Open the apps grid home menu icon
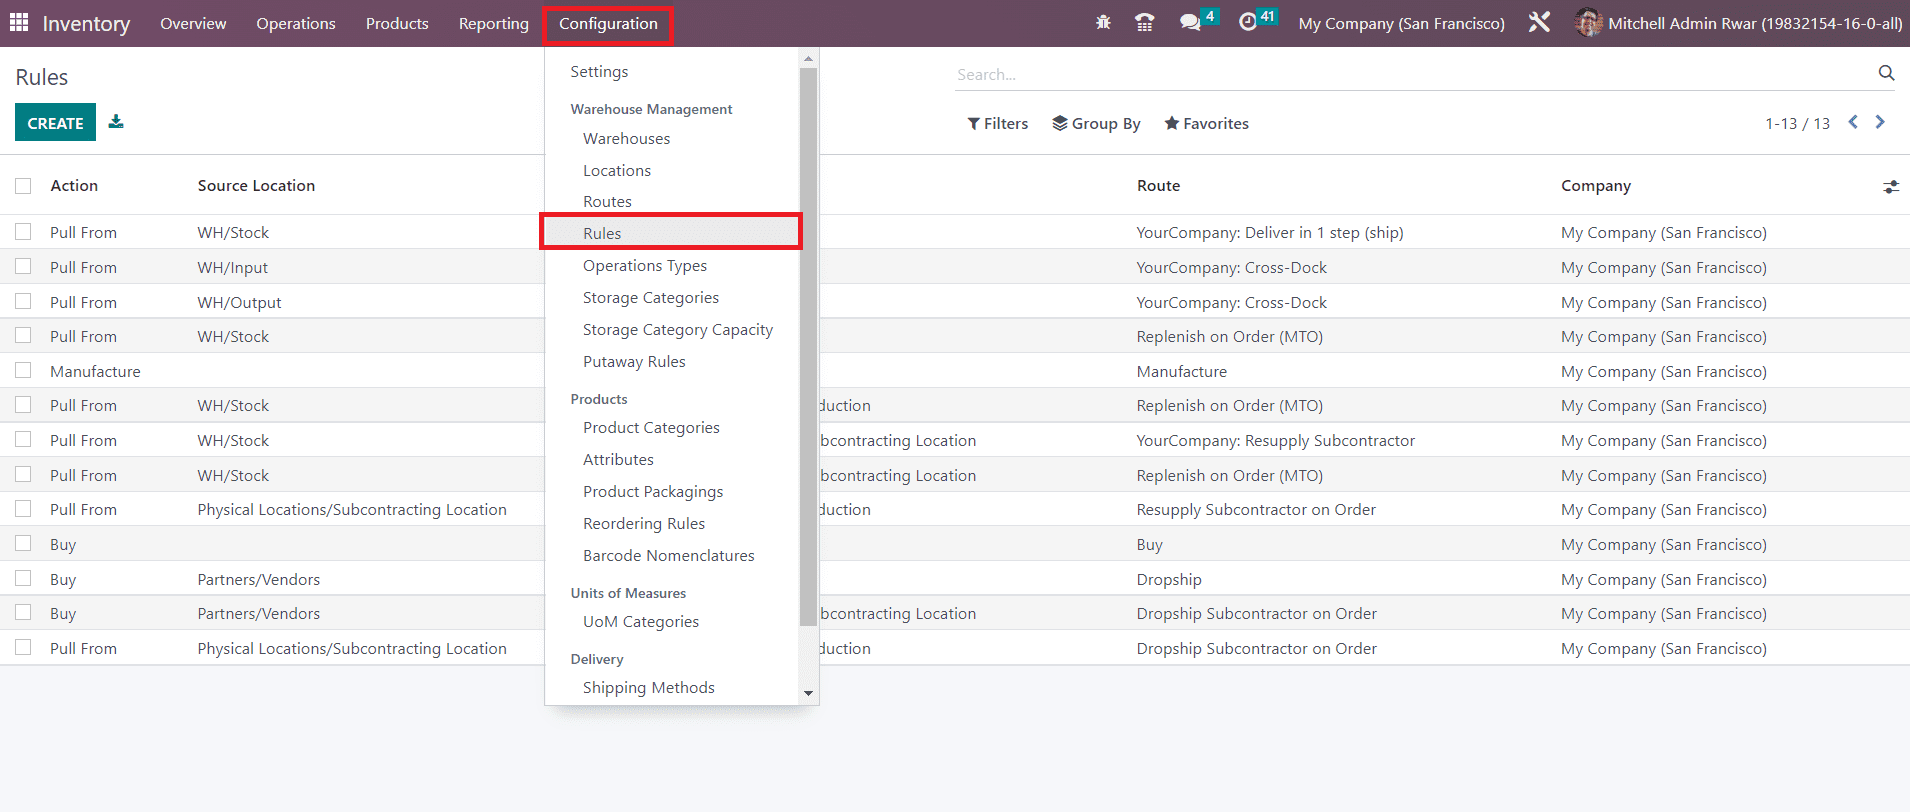The height and width of the screenshot is (812, 1910). (x=19, y=23)
